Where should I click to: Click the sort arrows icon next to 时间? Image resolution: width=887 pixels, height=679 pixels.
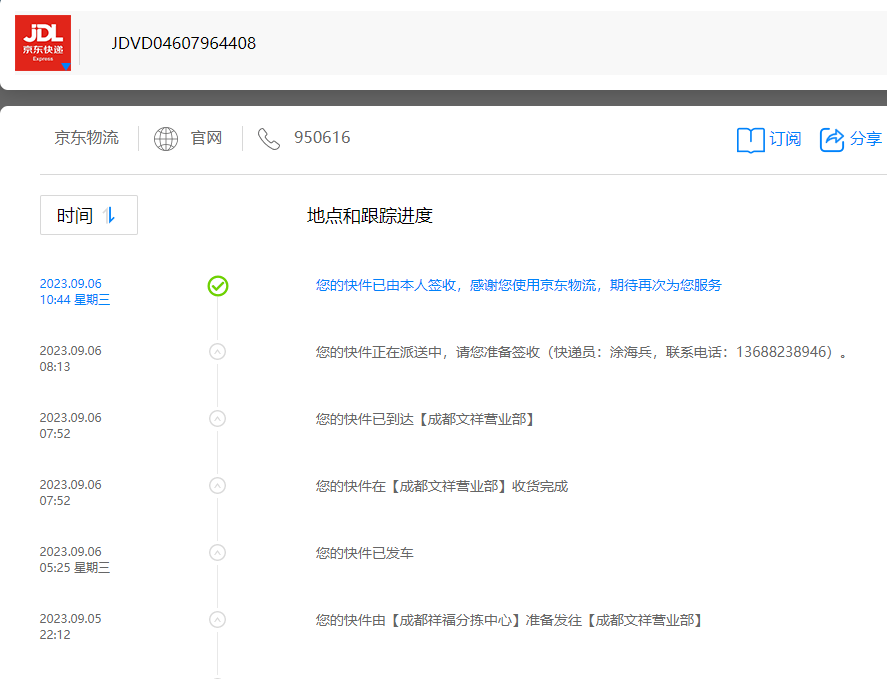pyautogui.click(x=109, y=215)
